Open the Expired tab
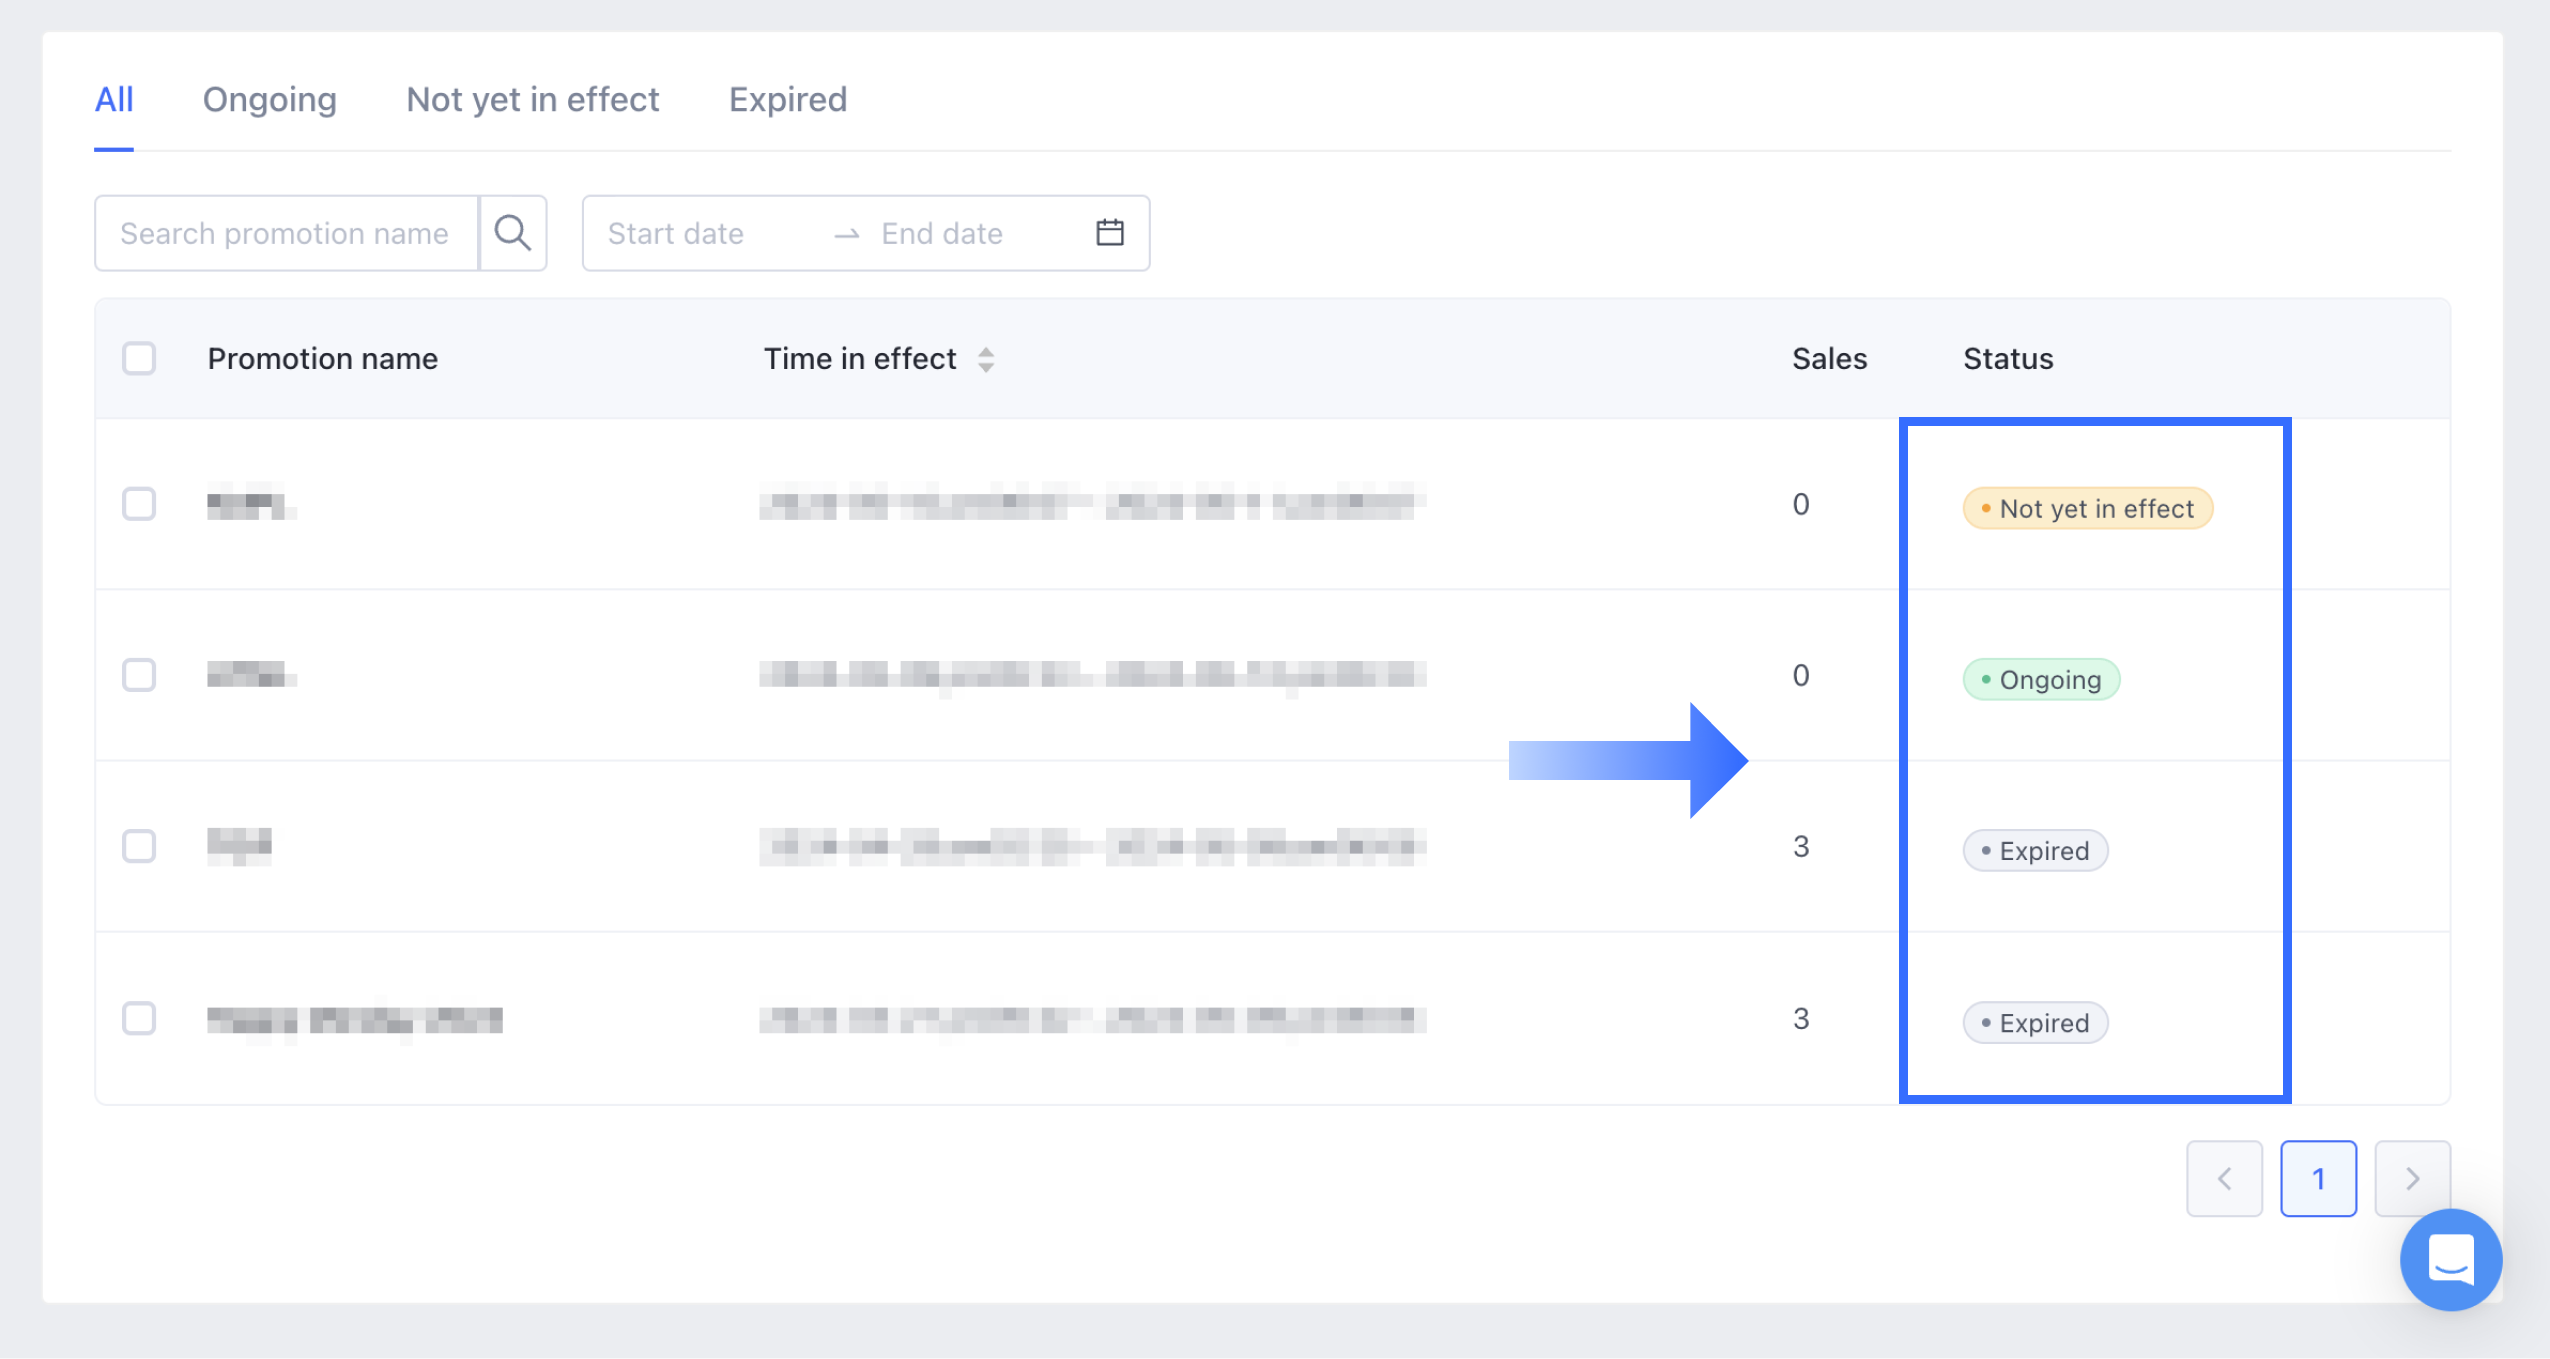The image size is (2550, 1359). [787, 99]
